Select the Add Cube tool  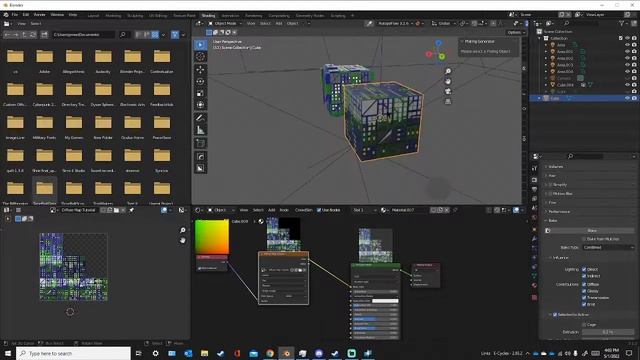(200, 143)
